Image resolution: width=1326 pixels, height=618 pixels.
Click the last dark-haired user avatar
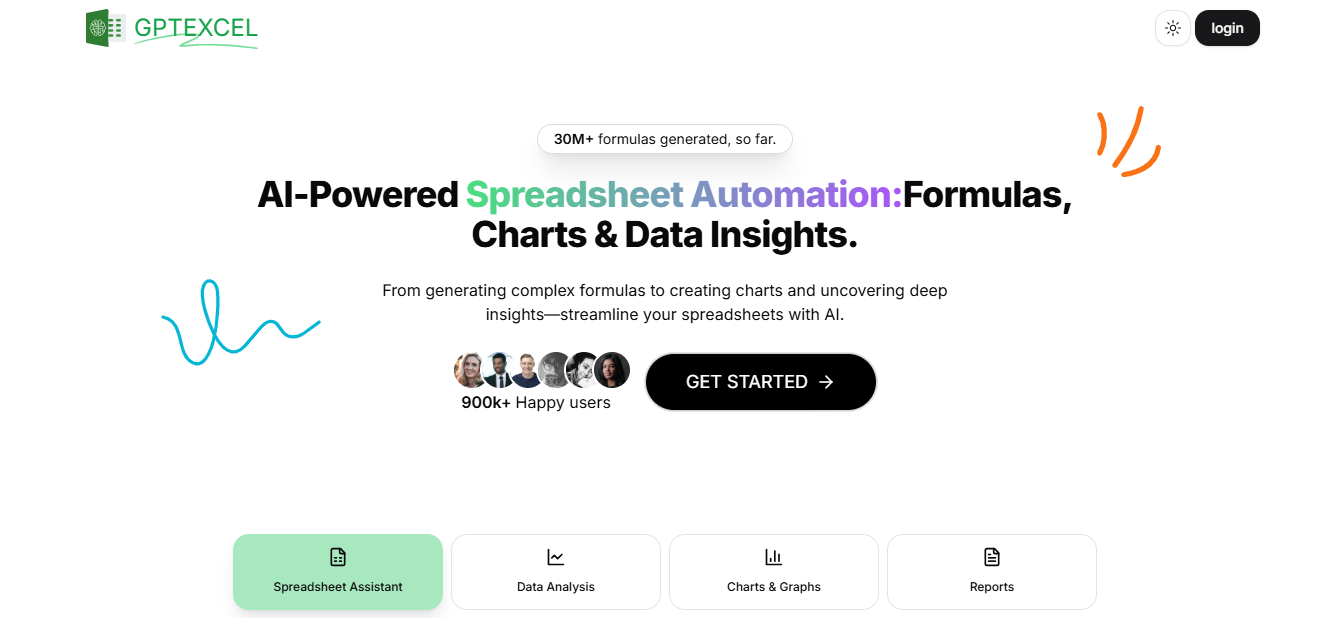point(612,370)
